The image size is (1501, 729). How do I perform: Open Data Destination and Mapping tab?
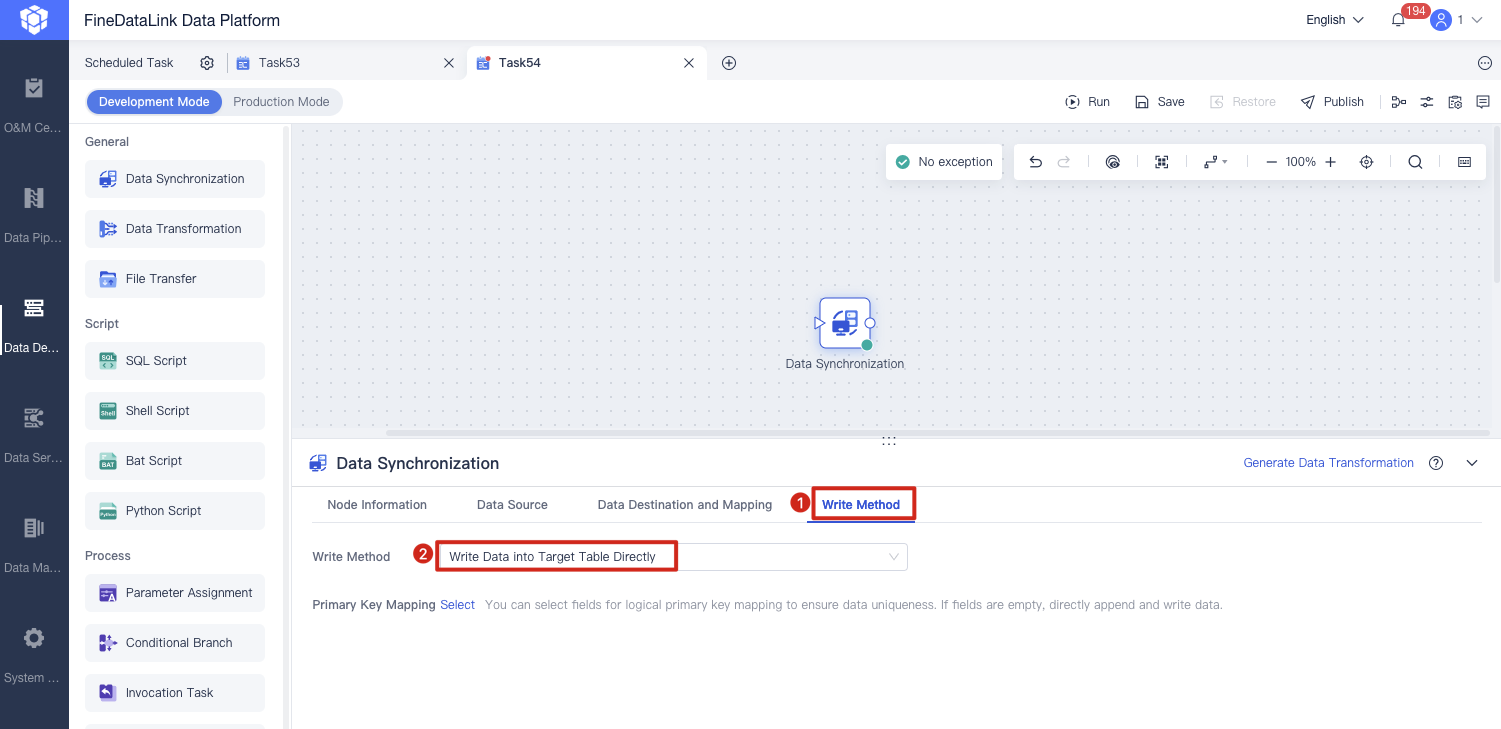[x=685, y=505]
